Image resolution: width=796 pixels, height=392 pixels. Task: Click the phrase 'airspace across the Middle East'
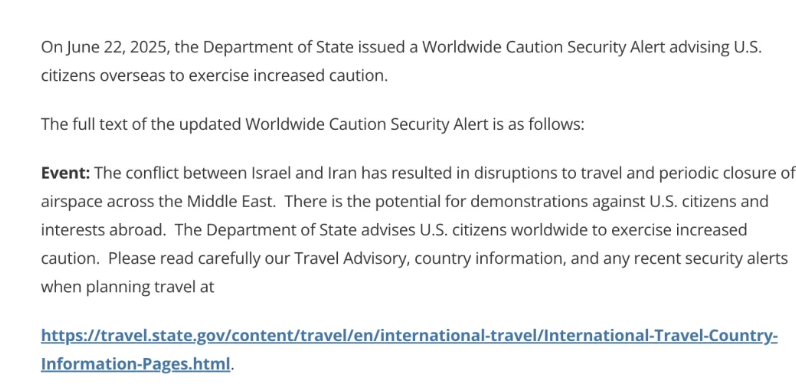coord(157,202)
